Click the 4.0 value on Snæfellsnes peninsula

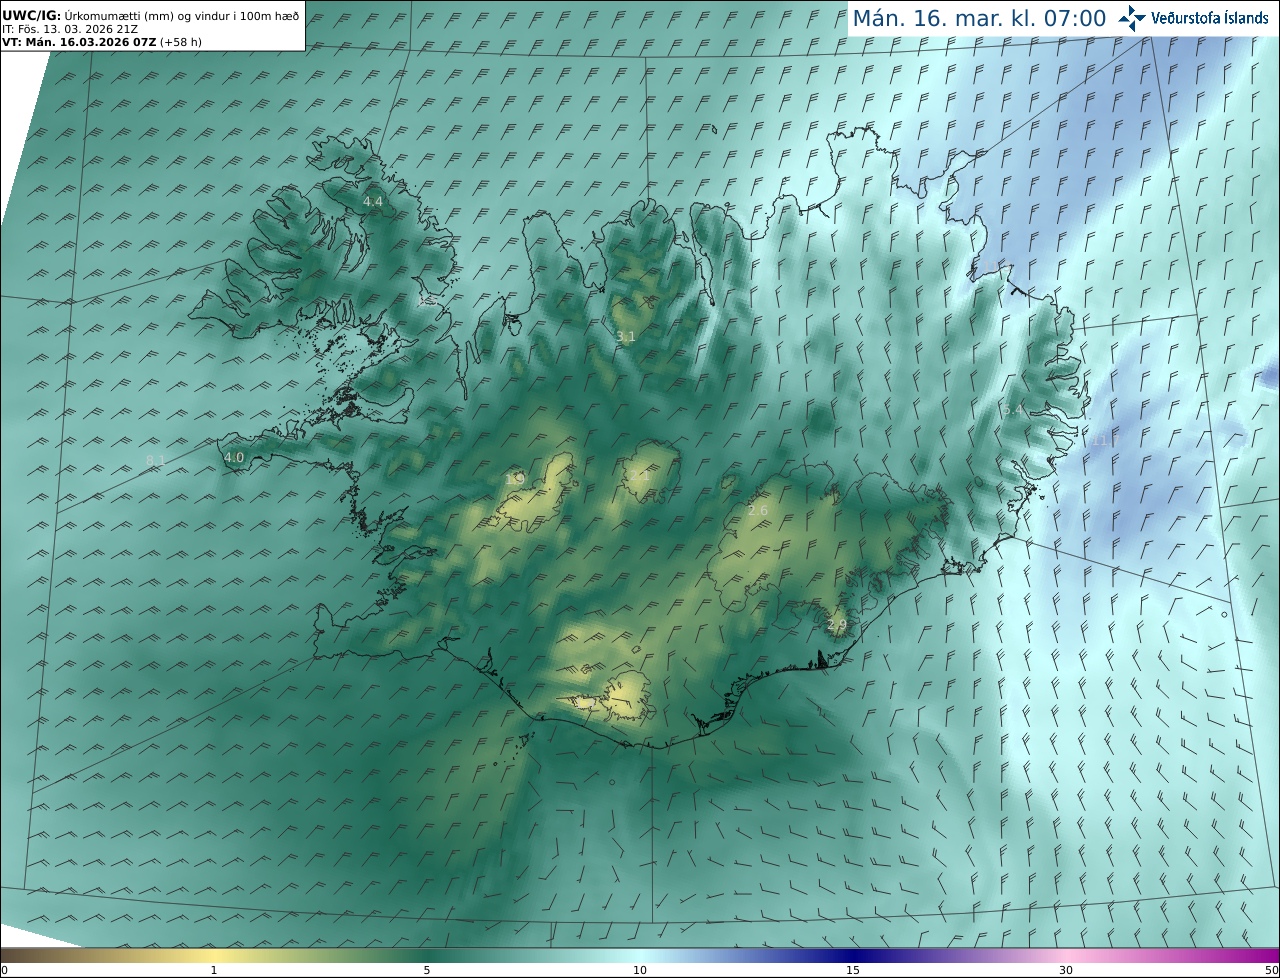click(234, 457)
